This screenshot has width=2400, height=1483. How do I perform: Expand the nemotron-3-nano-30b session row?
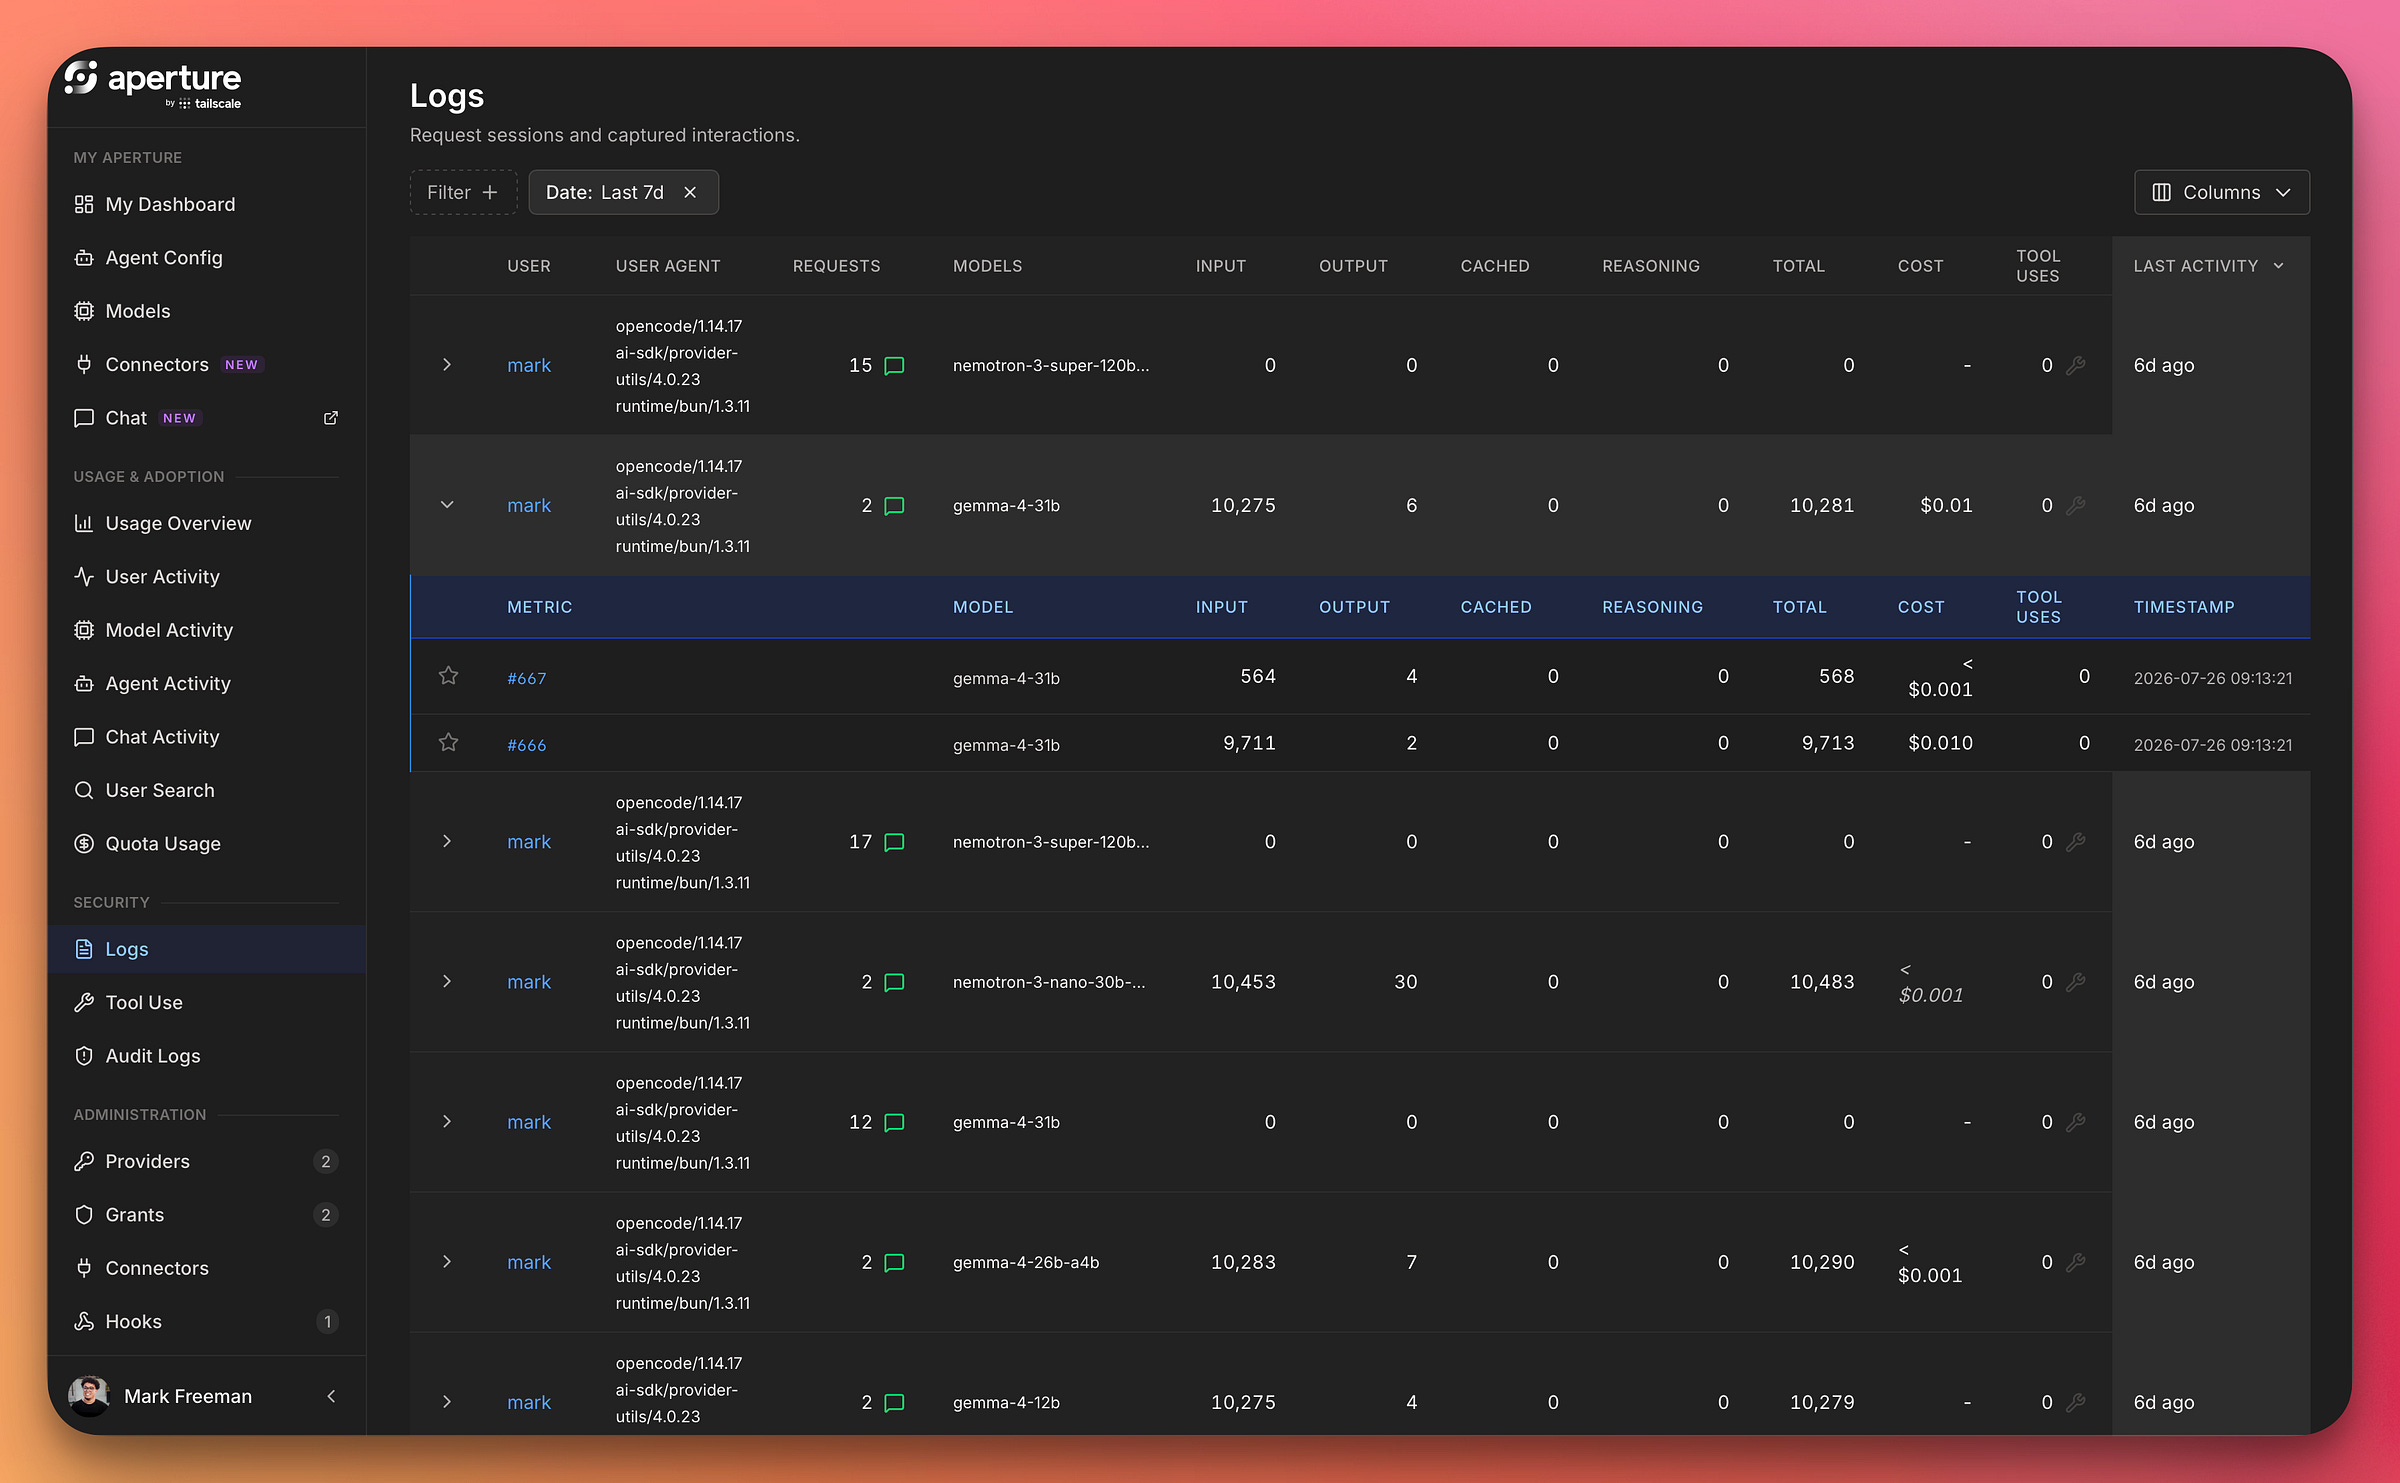447,982
